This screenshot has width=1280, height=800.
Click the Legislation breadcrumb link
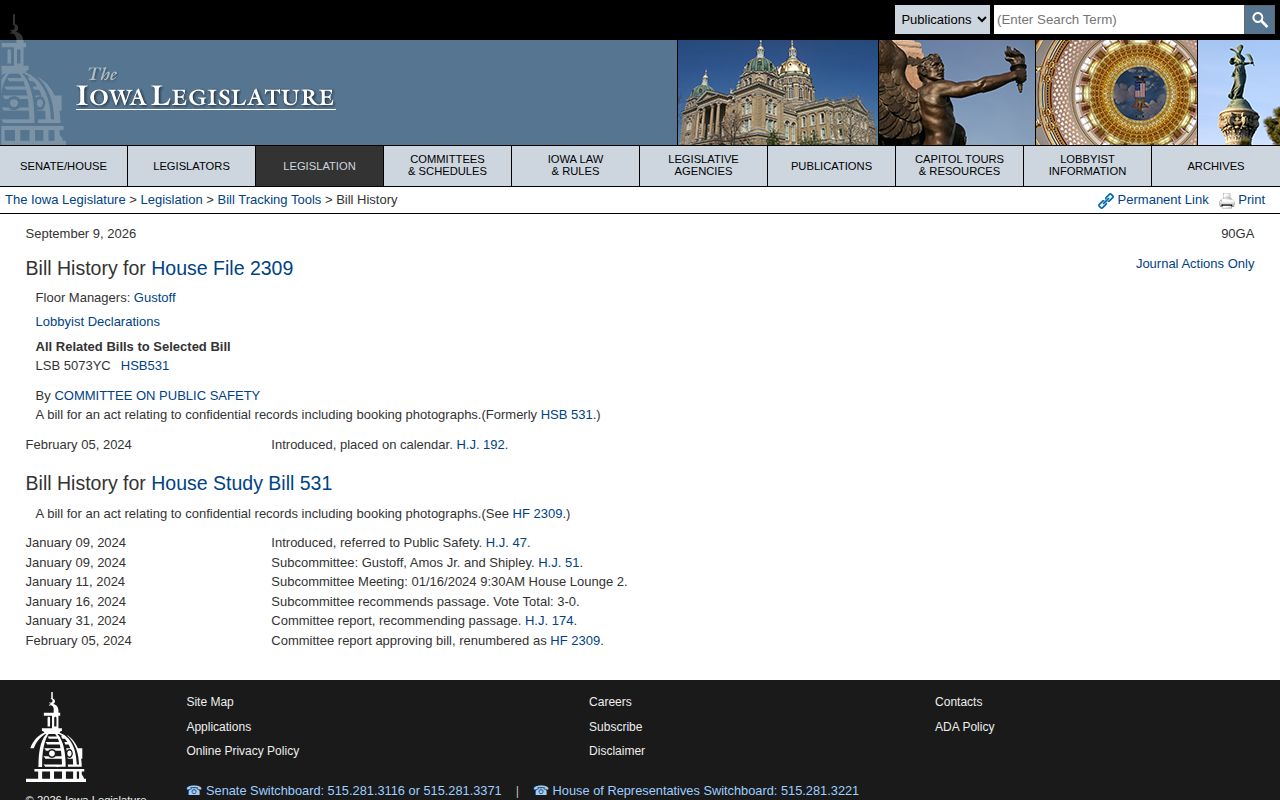[x=171, y=200]
